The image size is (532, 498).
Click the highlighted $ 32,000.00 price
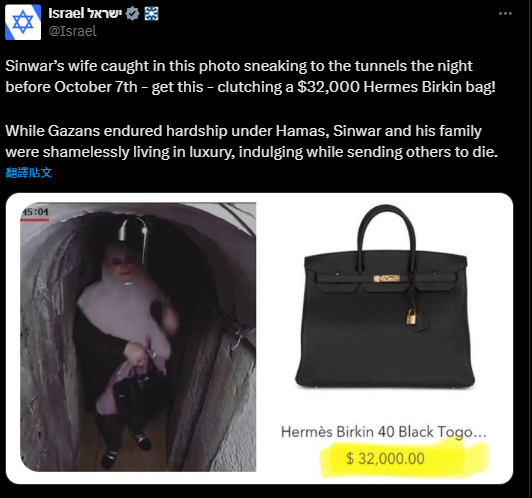pyautogui.click(x=385, y=458)
